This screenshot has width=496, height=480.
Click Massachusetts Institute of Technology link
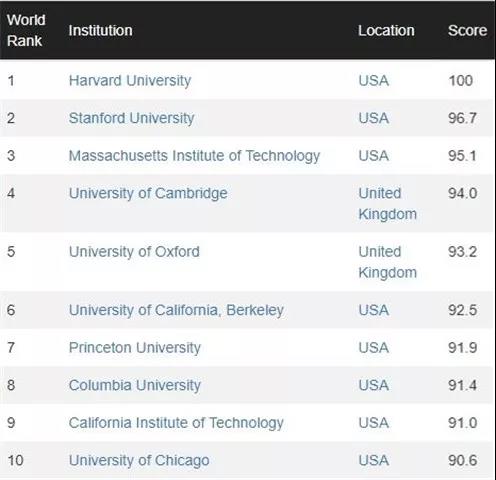(x=194, y=156)
